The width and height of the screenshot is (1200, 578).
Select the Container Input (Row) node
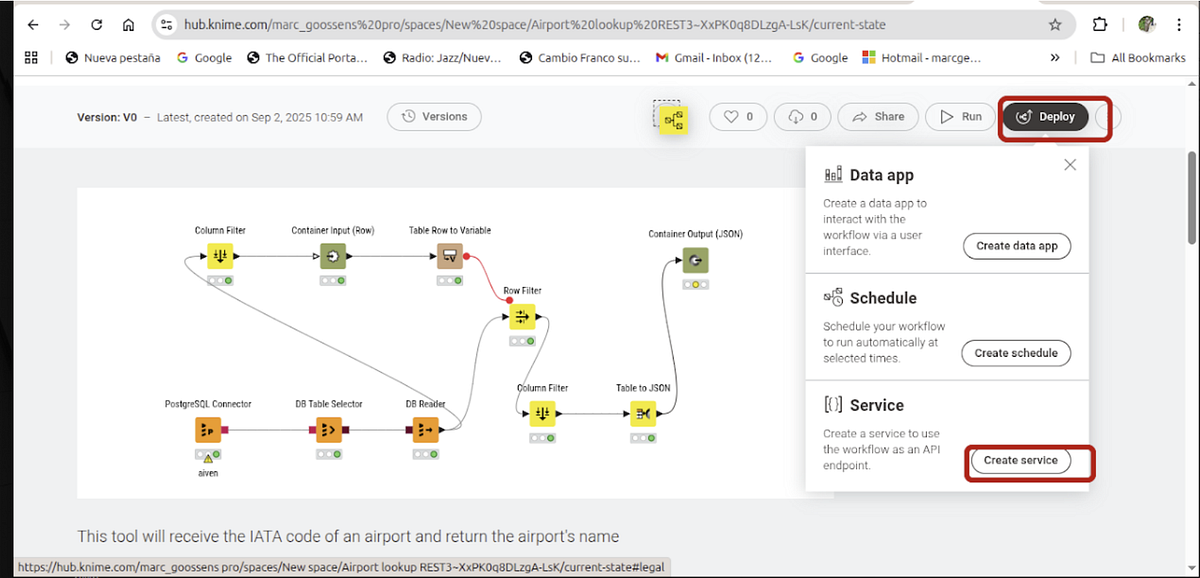tap(334, 256)
